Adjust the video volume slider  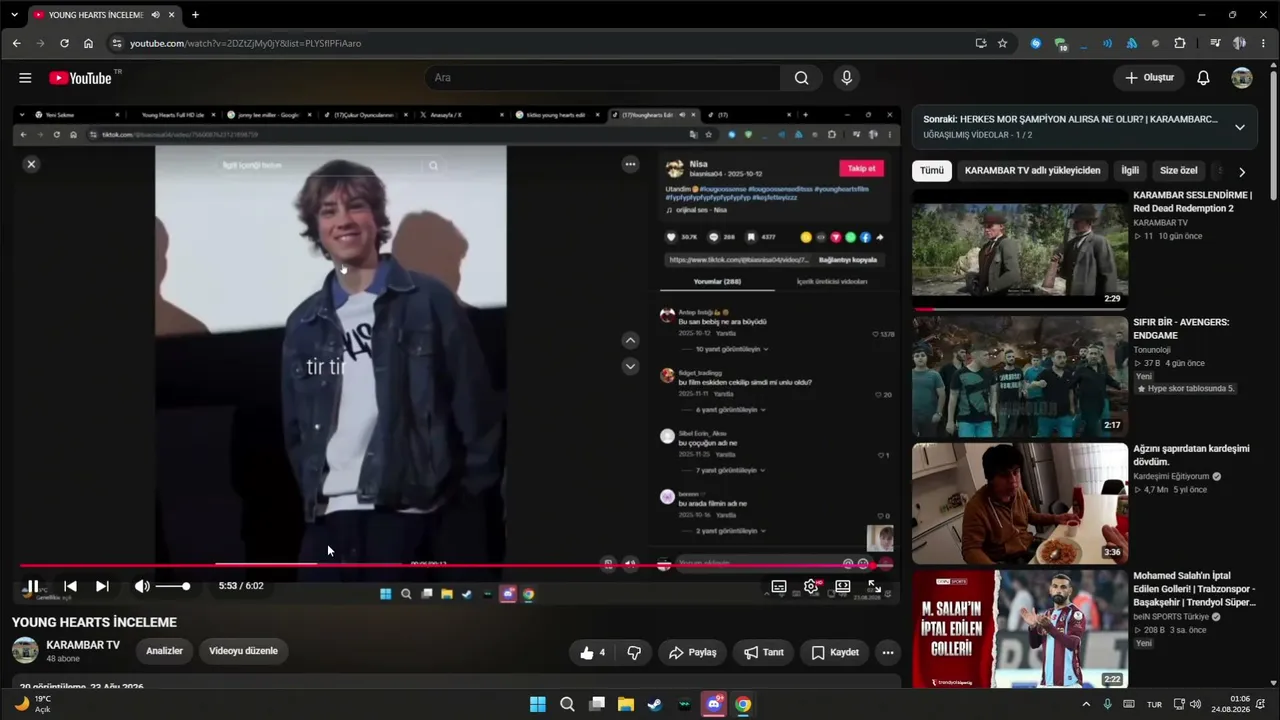pyautogui.click(x=172, y=586)
